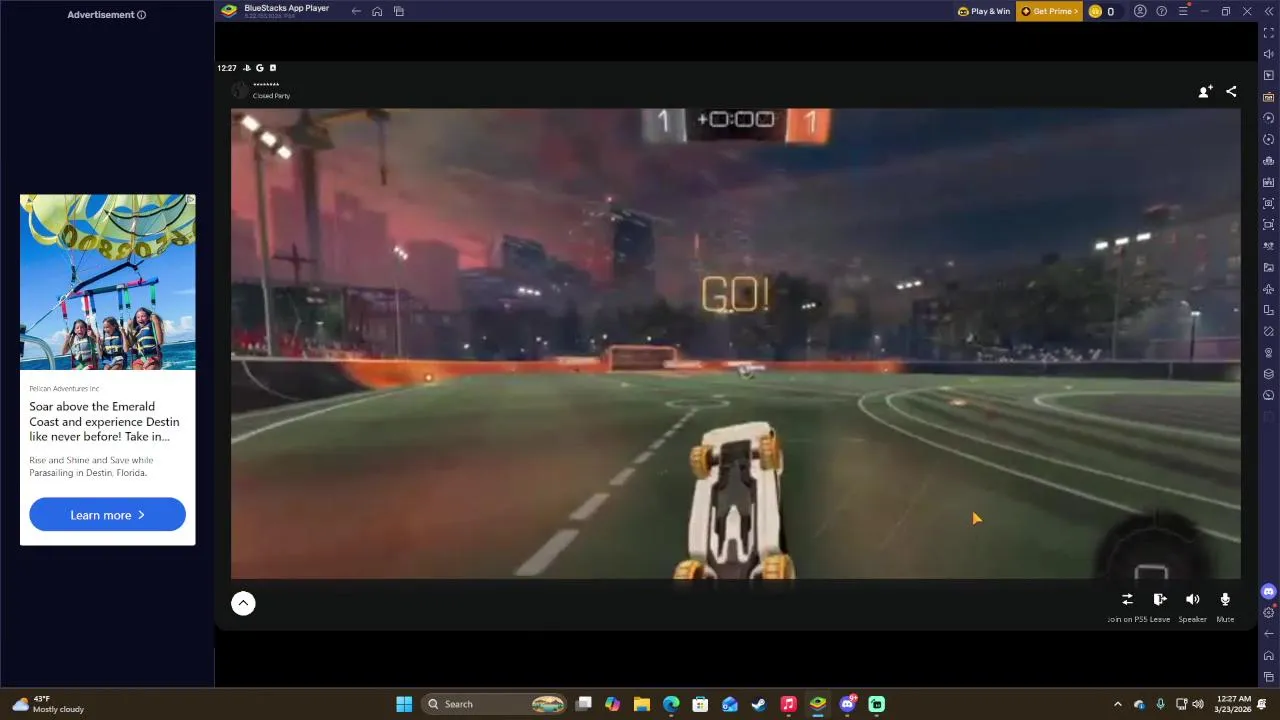Open Discord from the BlueStacks sidebar

coord(1269,591)
